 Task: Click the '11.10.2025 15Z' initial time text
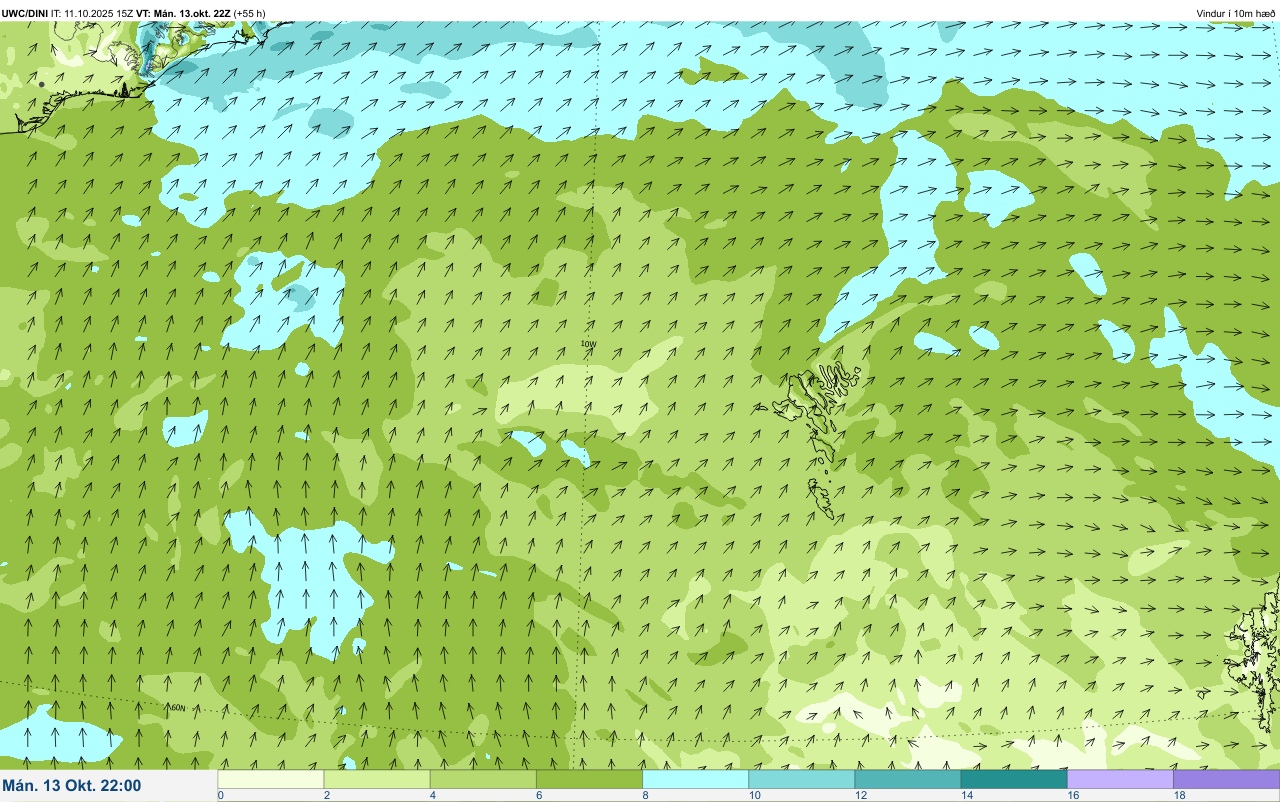point(99,13)
